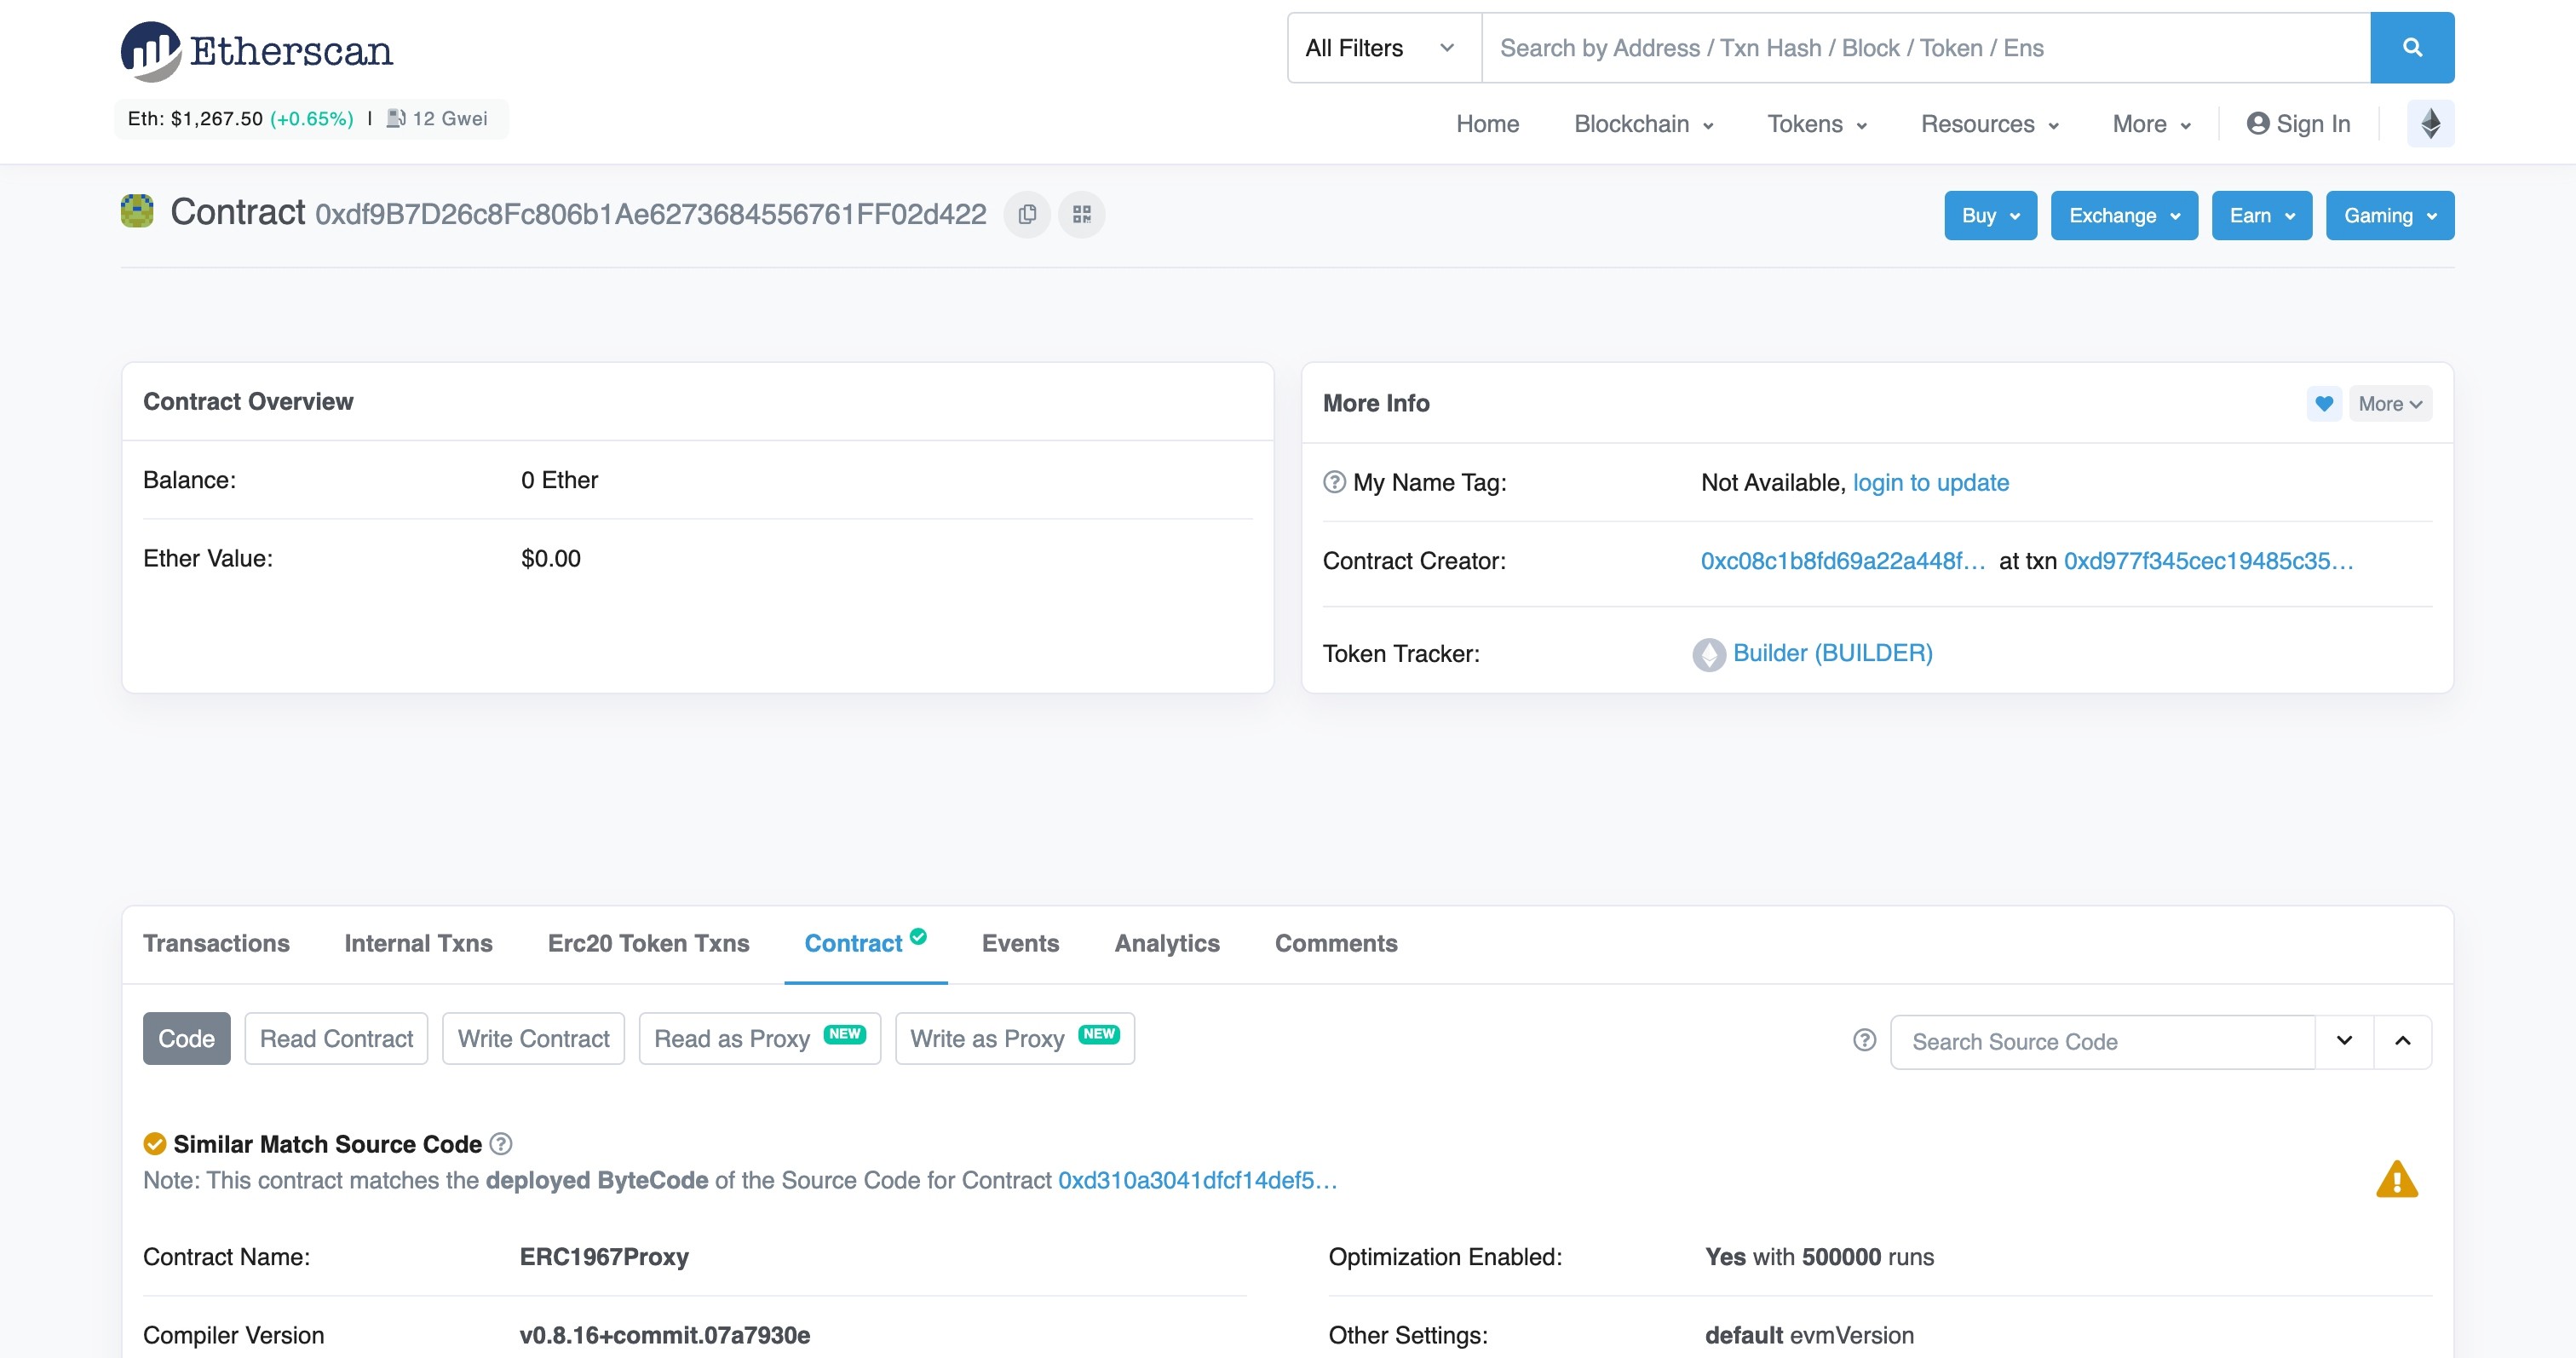Screen dimensions: 2576x1358
Task: Click the Etherscan logo
Action: click(x=257, y=51)
